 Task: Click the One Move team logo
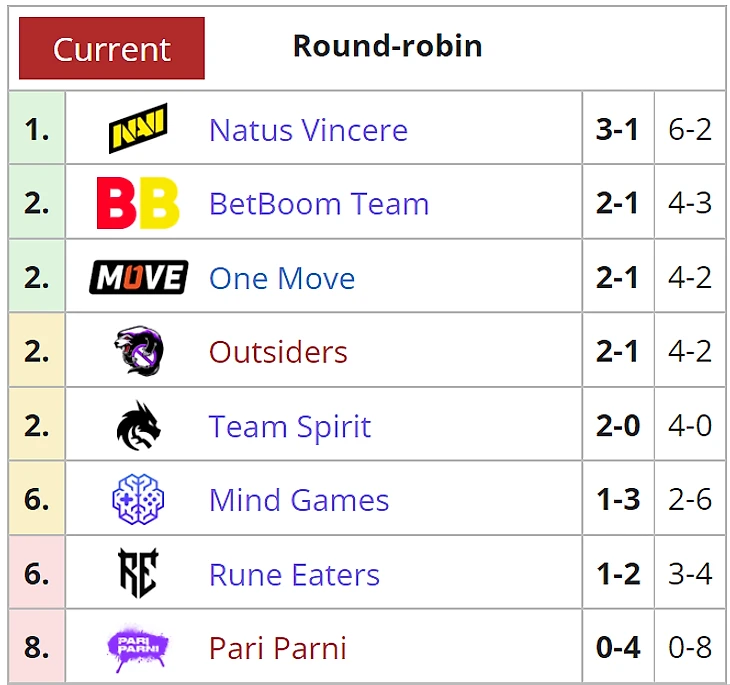(138, 277)
